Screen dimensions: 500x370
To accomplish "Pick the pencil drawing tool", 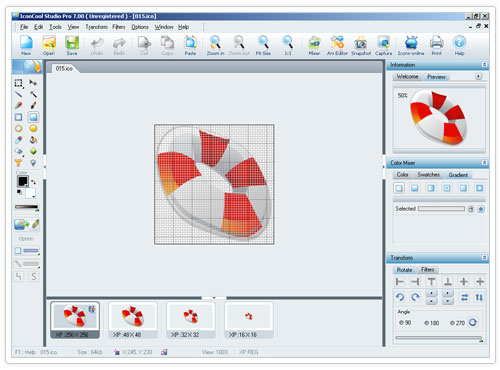I will 19,105.
